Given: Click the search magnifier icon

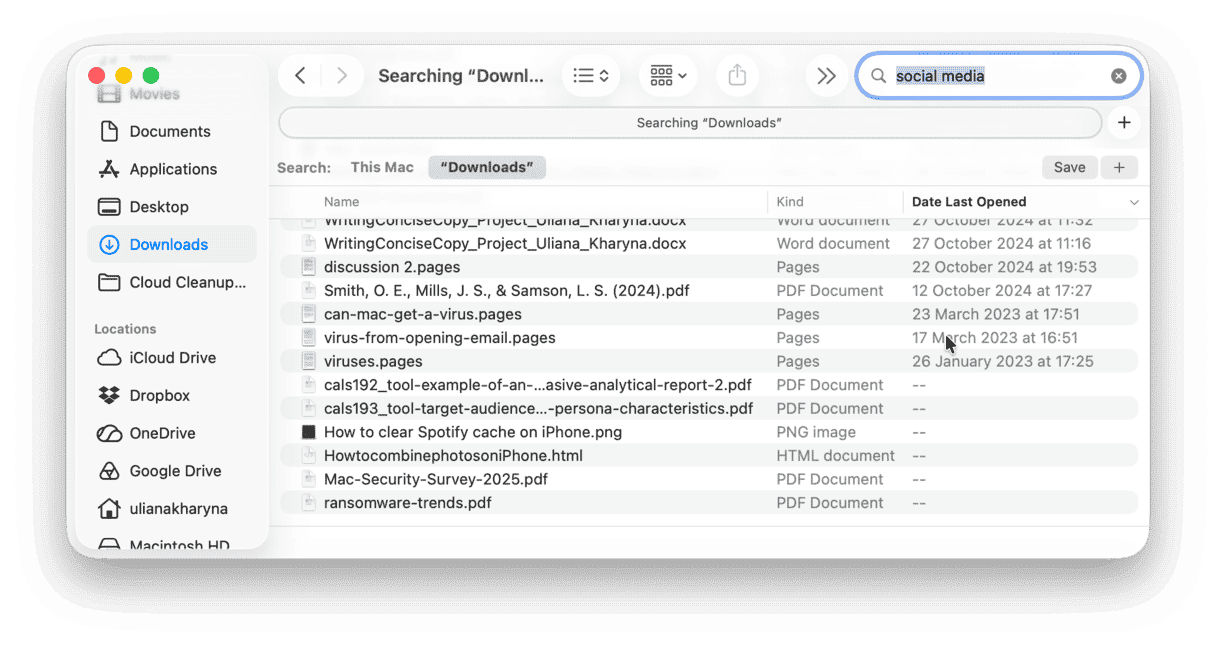Looking at the screenshot, I should [878, 76].
